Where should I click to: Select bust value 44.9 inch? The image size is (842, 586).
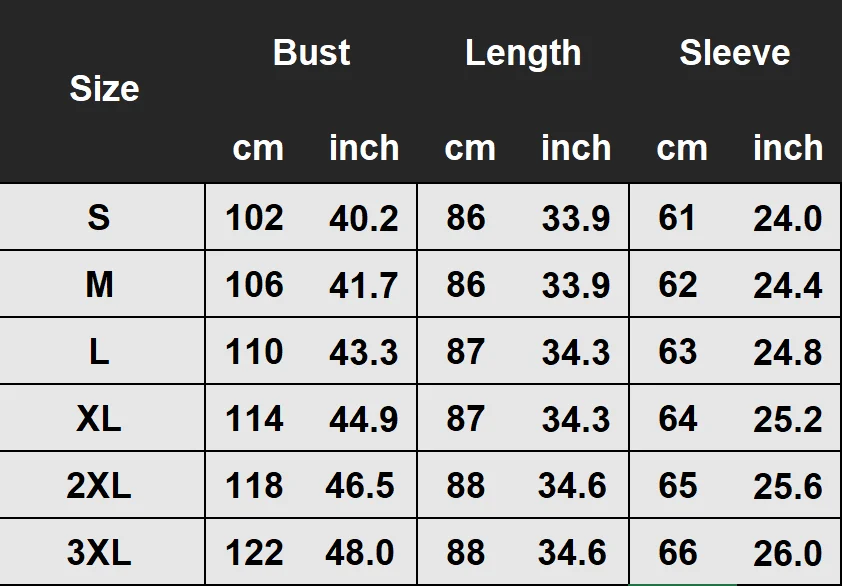(364, 419)
